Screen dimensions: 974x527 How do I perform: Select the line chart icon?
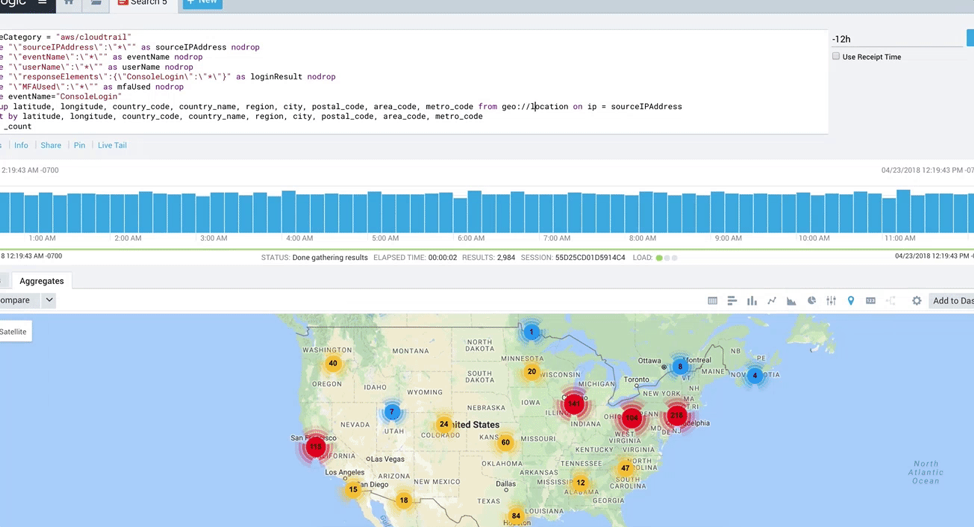772,301
